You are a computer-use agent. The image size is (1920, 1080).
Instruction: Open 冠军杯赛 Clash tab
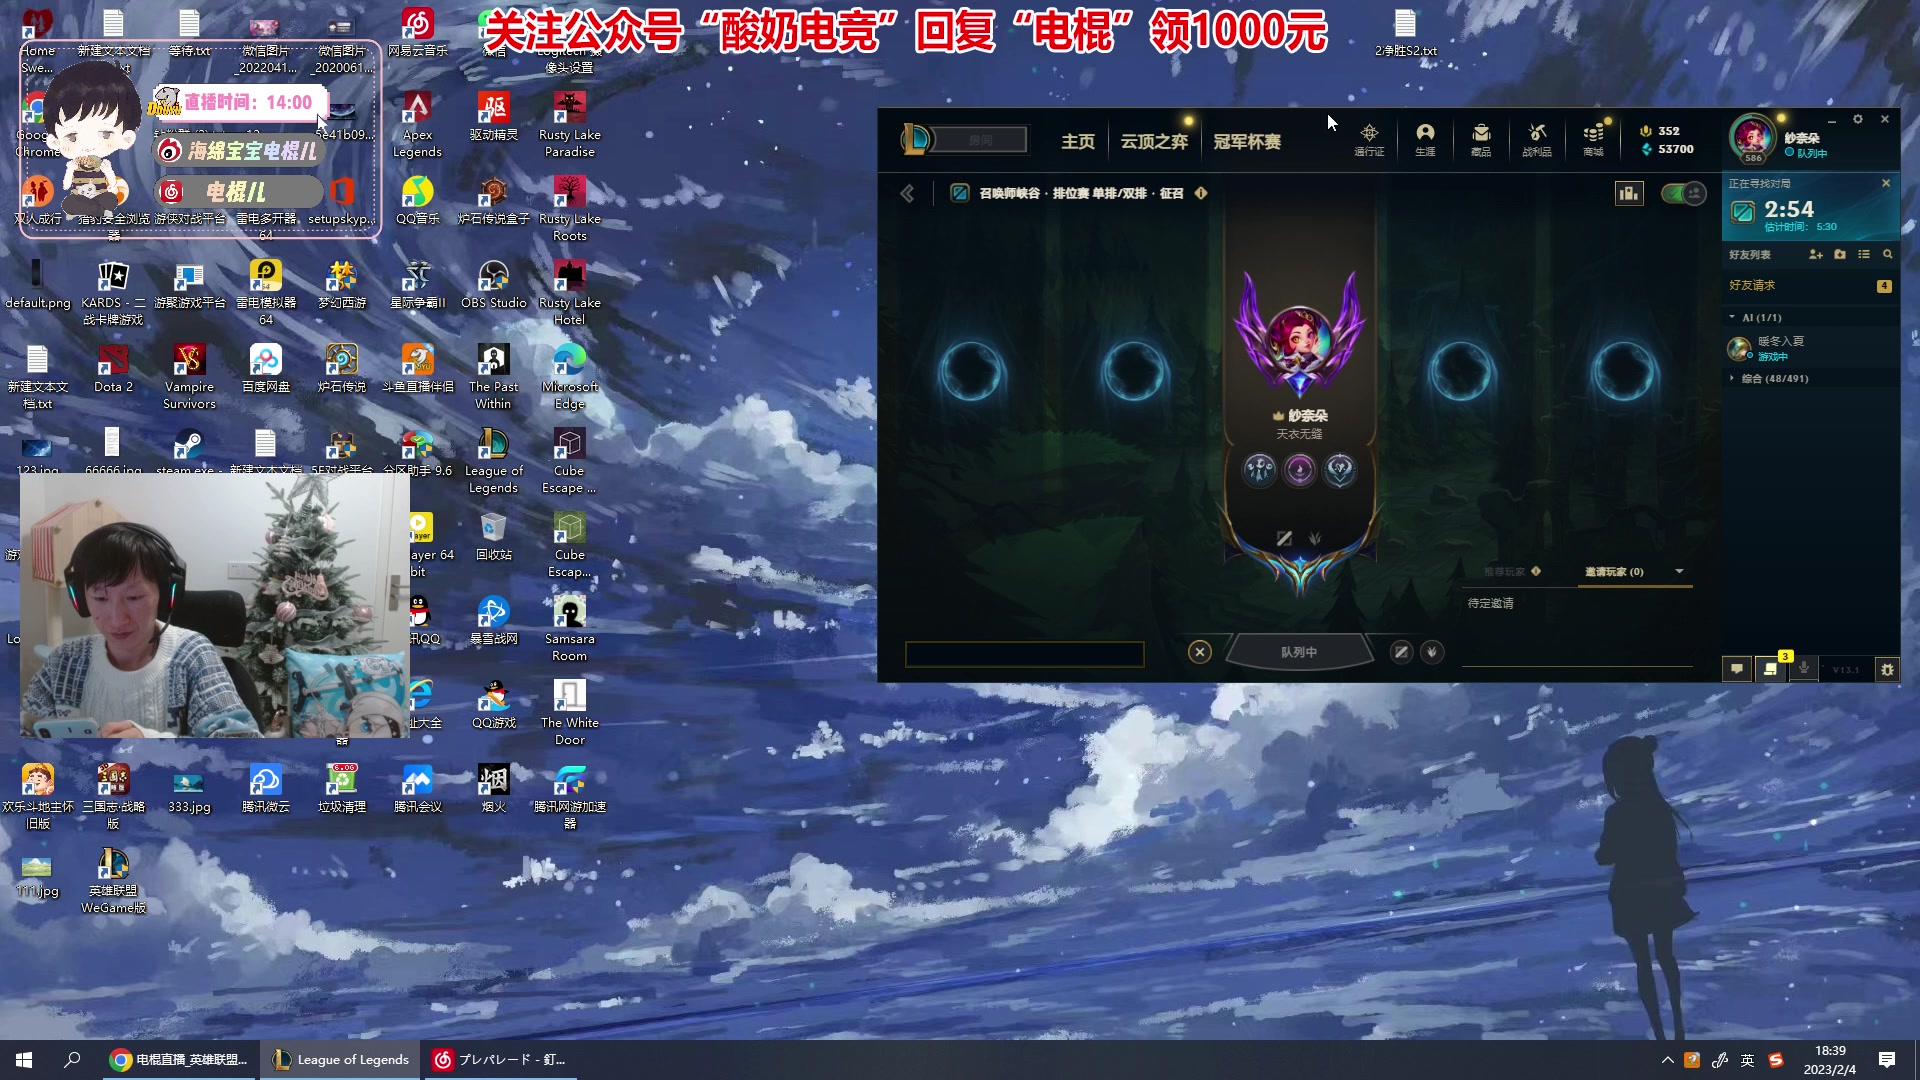tap(1247, 141)
